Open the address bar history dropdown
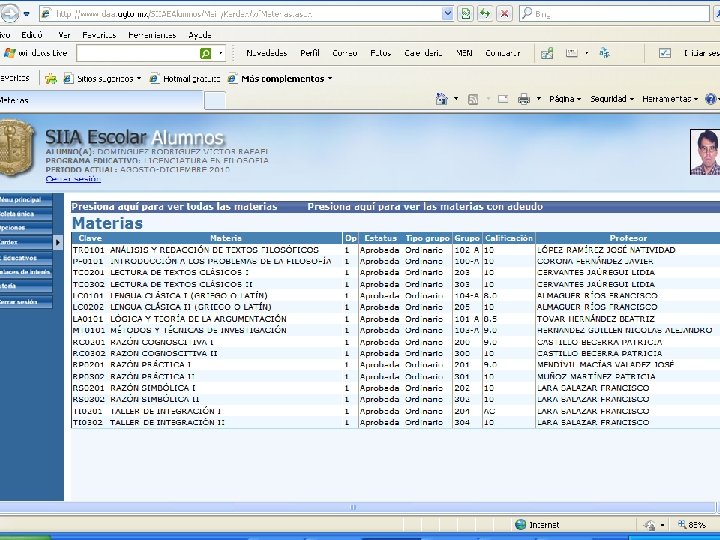Viewport: 720px width, 540px height. coord(447,14)
